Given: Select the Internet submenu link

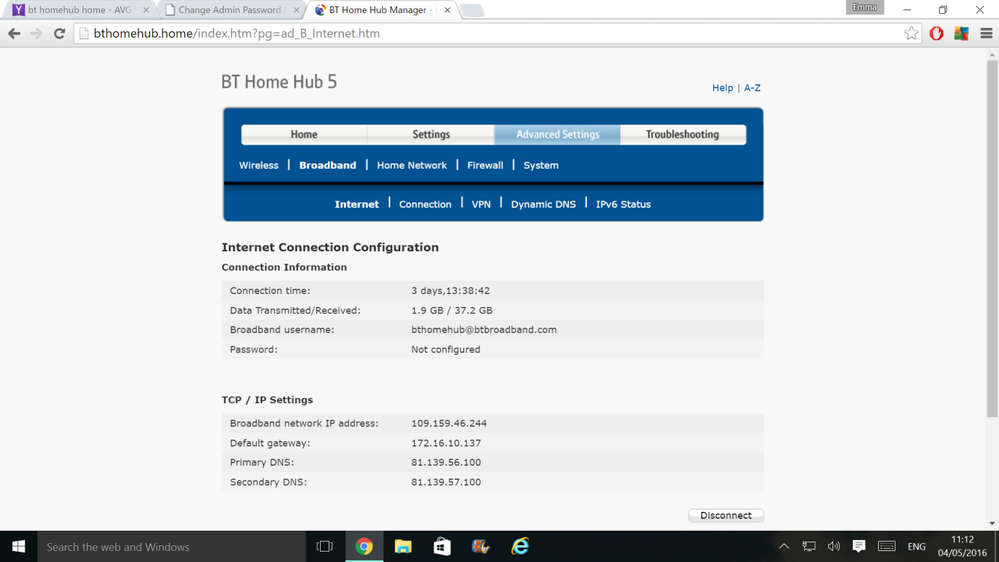Looking at the screenshot, I should tap(357, 205).
